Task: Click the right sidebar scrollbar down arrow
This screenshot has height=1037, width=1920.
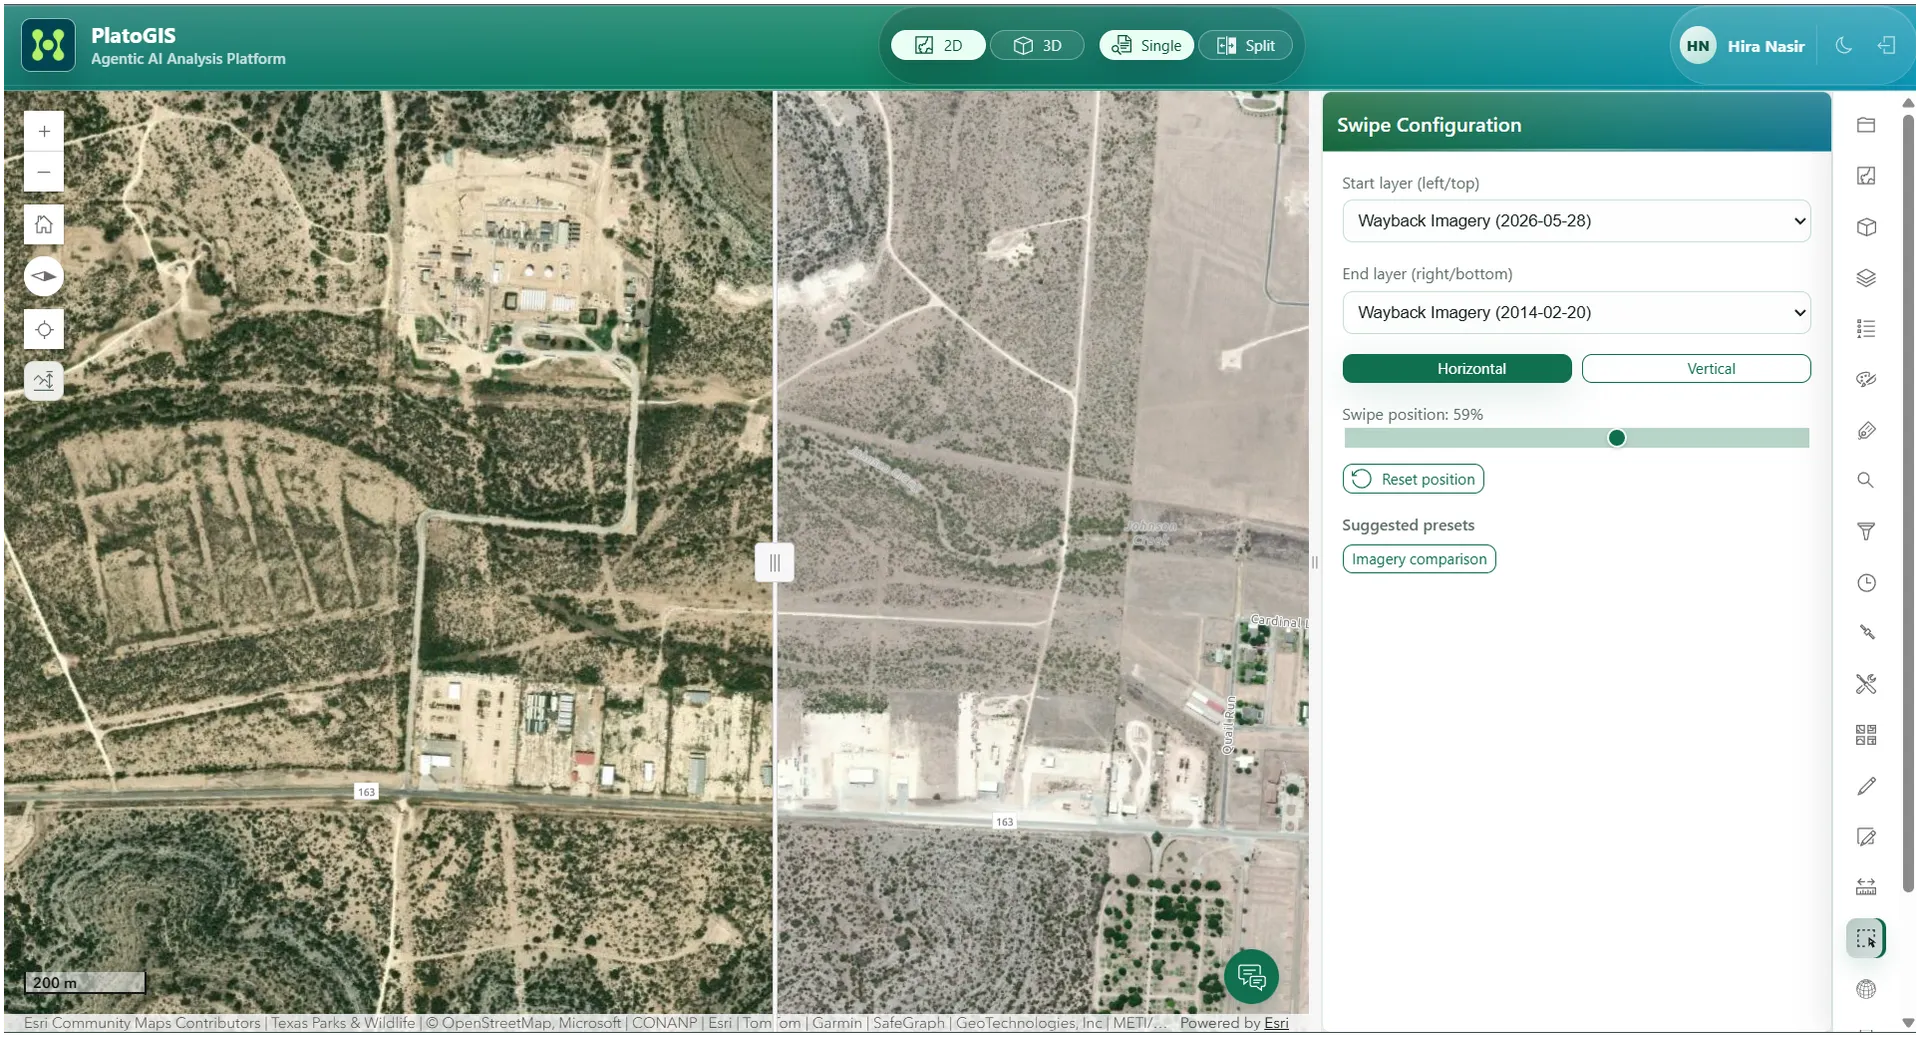Action: coord(1908,1023)
